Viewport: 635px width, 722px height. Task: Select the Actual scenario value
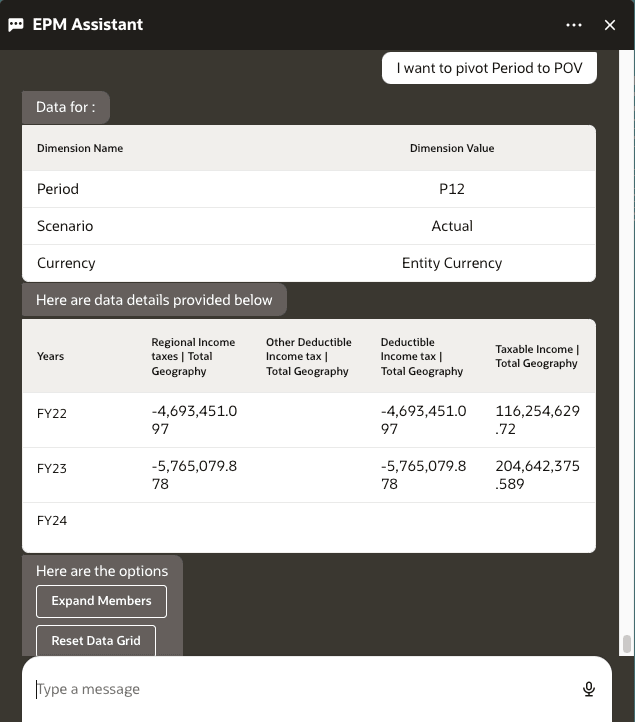452,226
